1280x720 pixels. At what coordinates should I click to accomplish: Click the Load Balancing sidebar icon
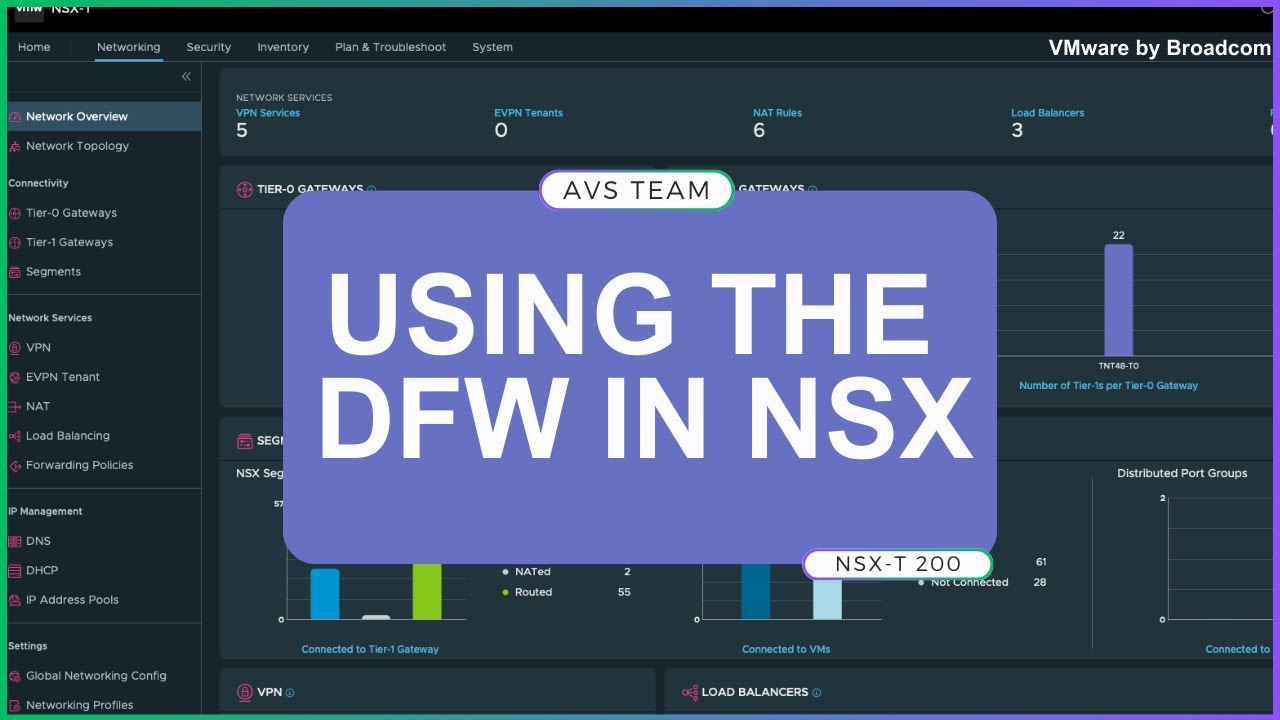[x=15, y=436]
